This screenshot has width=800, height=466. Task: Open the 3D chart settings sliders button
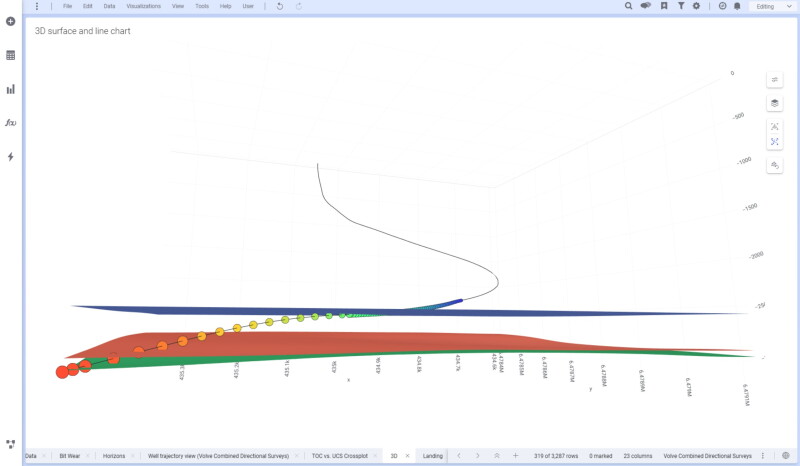pos(774,80)
